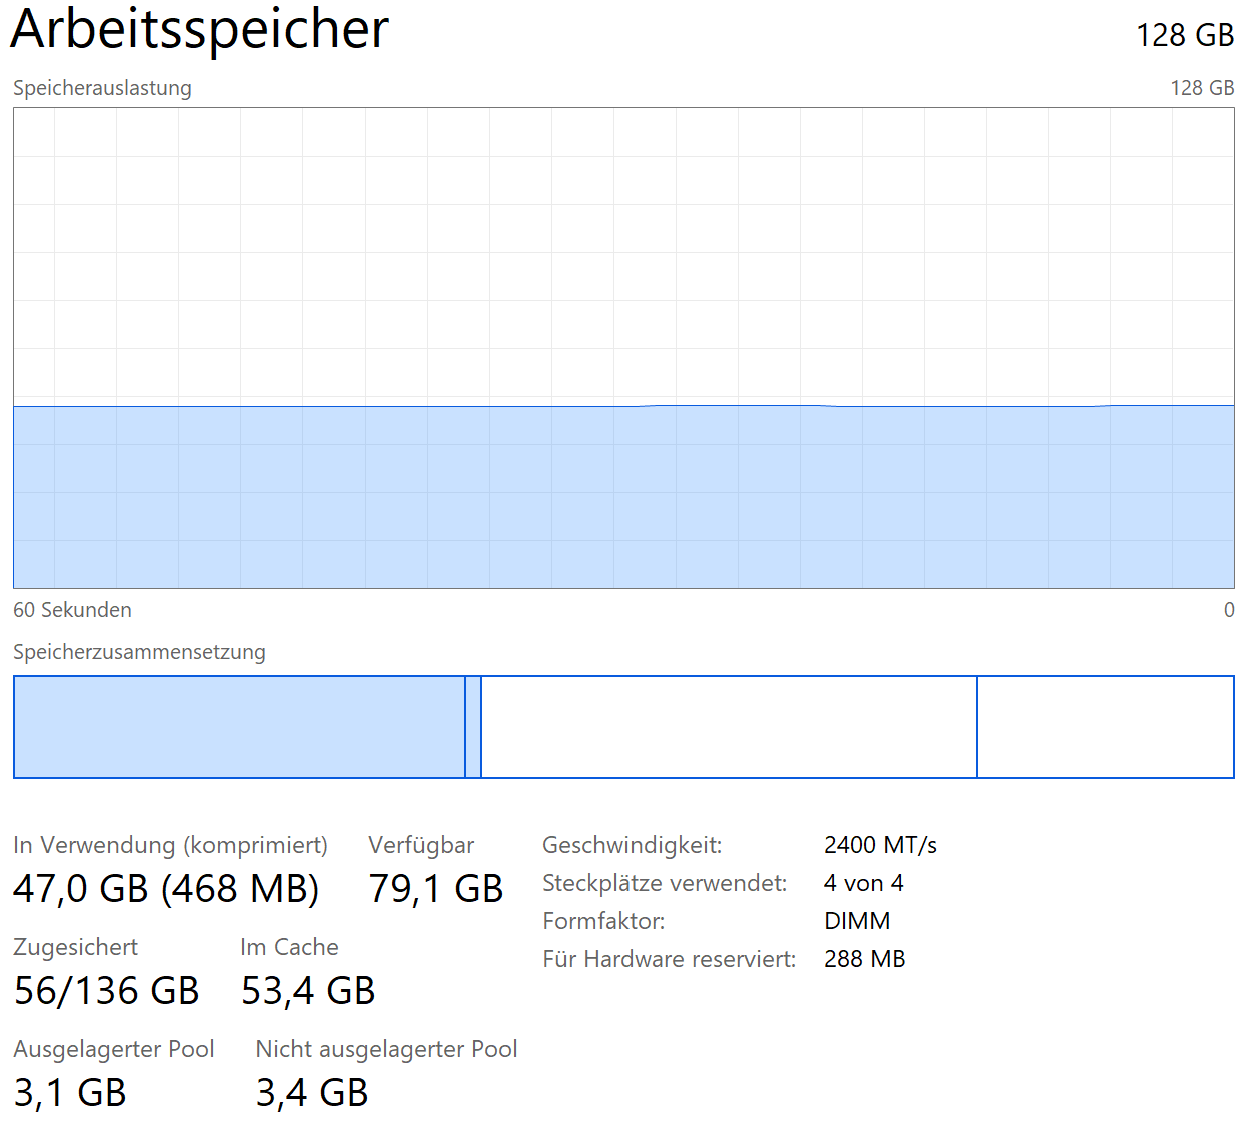Select the Für Hardware reserviert 288 MB value
This screenshot has width=1258, height=1126.
point(864,959)
